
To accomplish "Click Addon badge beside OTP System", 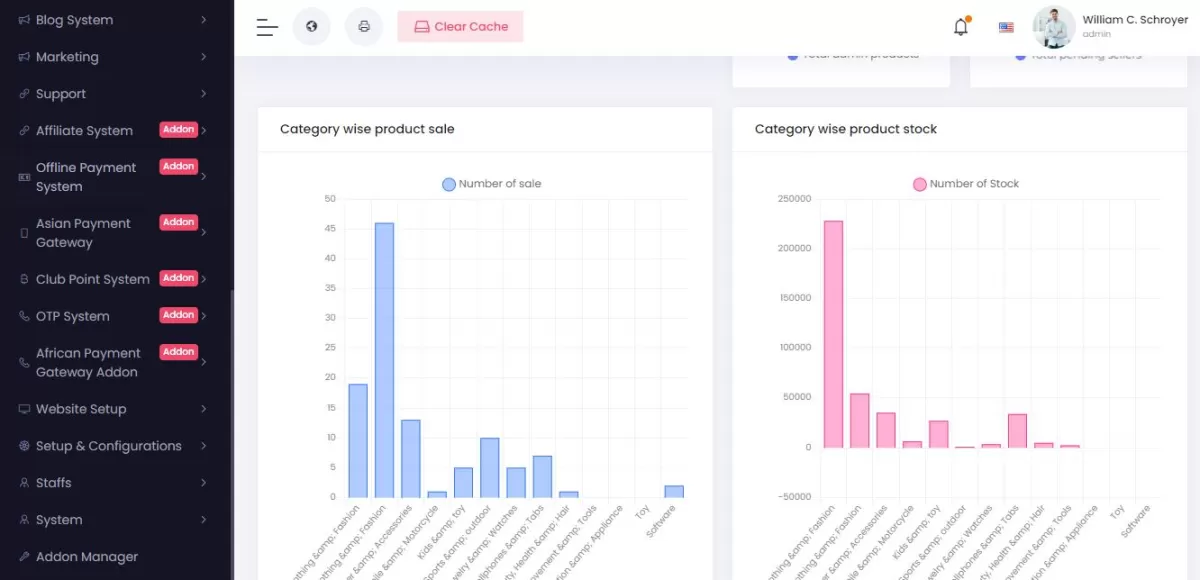I will (x=178, y=315).
